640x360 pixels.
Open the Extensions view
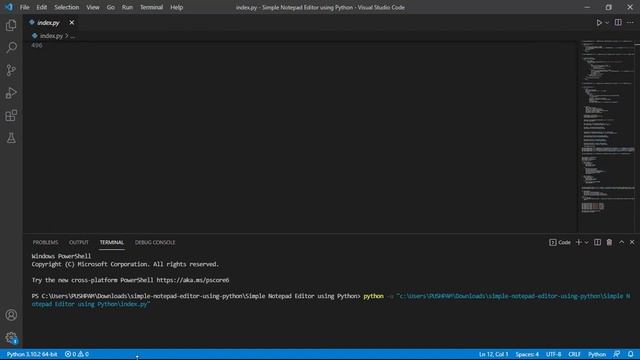pos(11,116)
